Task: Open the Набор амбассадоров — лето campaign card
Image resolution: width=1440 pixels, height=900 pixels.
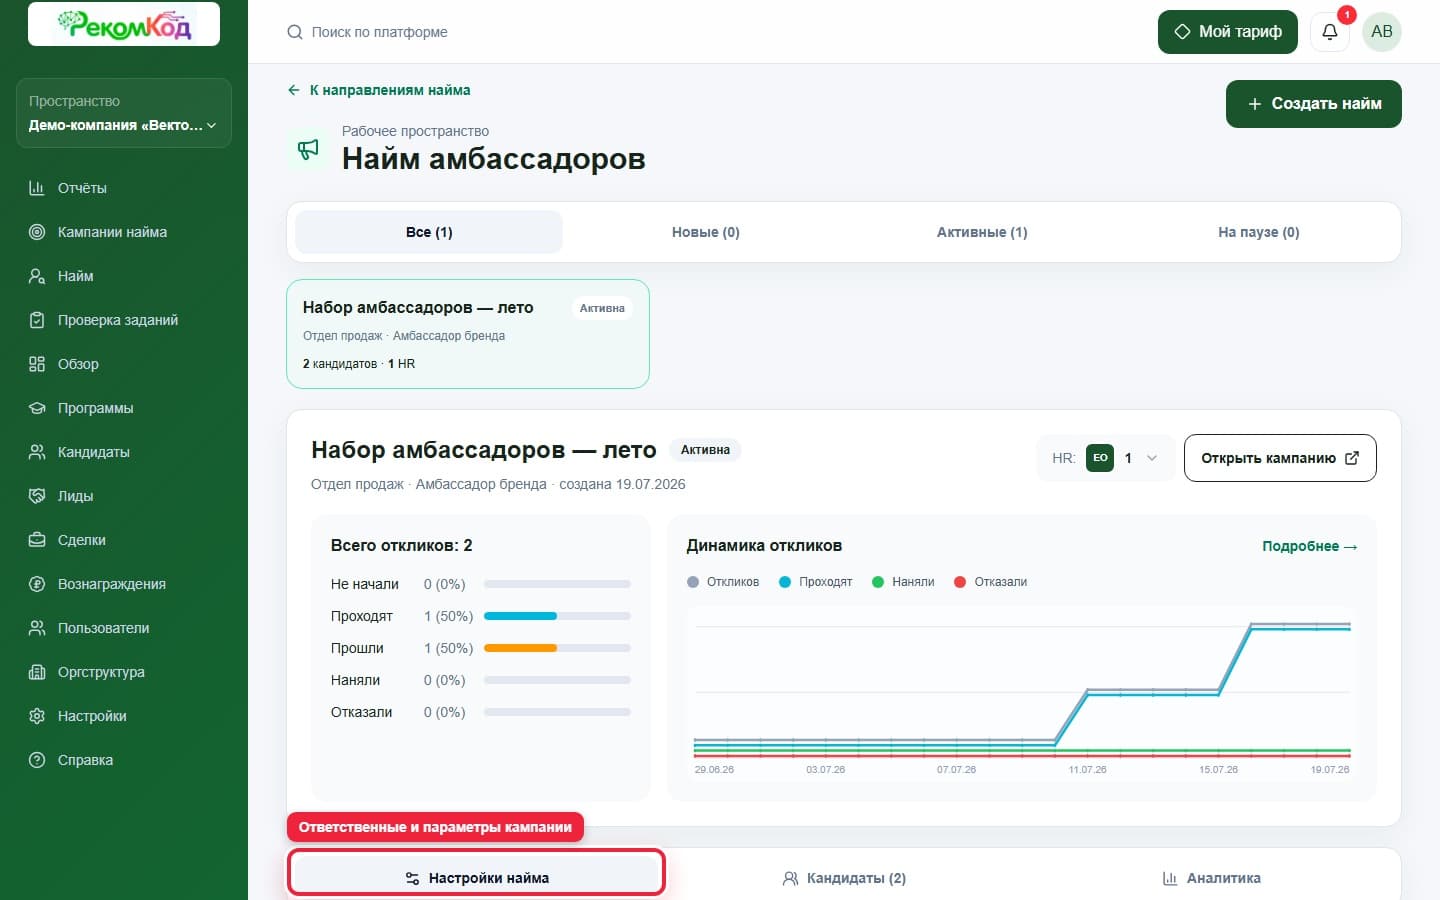Action: [x=468, y=334]
